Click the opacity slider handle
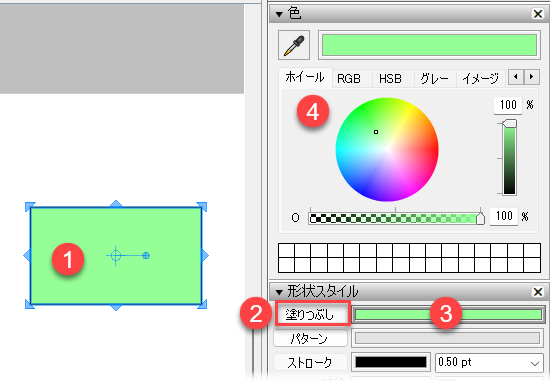 tap(480, 218)
